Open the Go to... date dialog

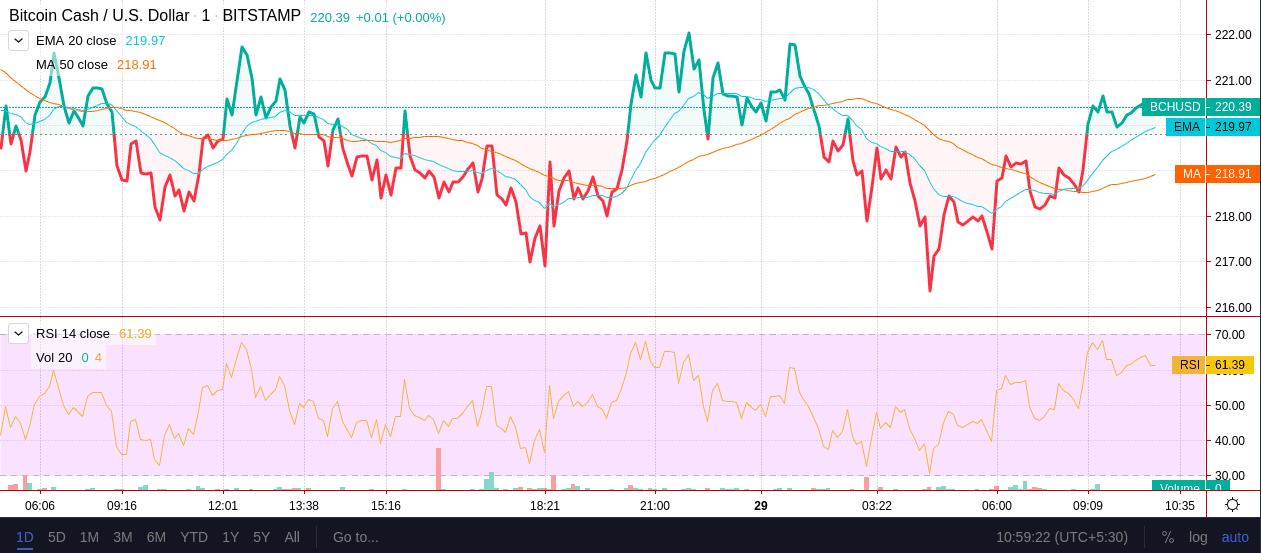pyautogui.click(x=356, y=537)
